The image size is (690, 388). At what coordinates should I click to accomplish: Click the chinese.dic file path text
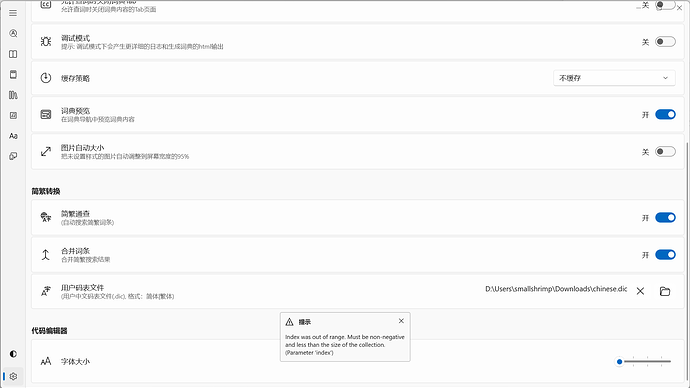click(x=556, y=289)
